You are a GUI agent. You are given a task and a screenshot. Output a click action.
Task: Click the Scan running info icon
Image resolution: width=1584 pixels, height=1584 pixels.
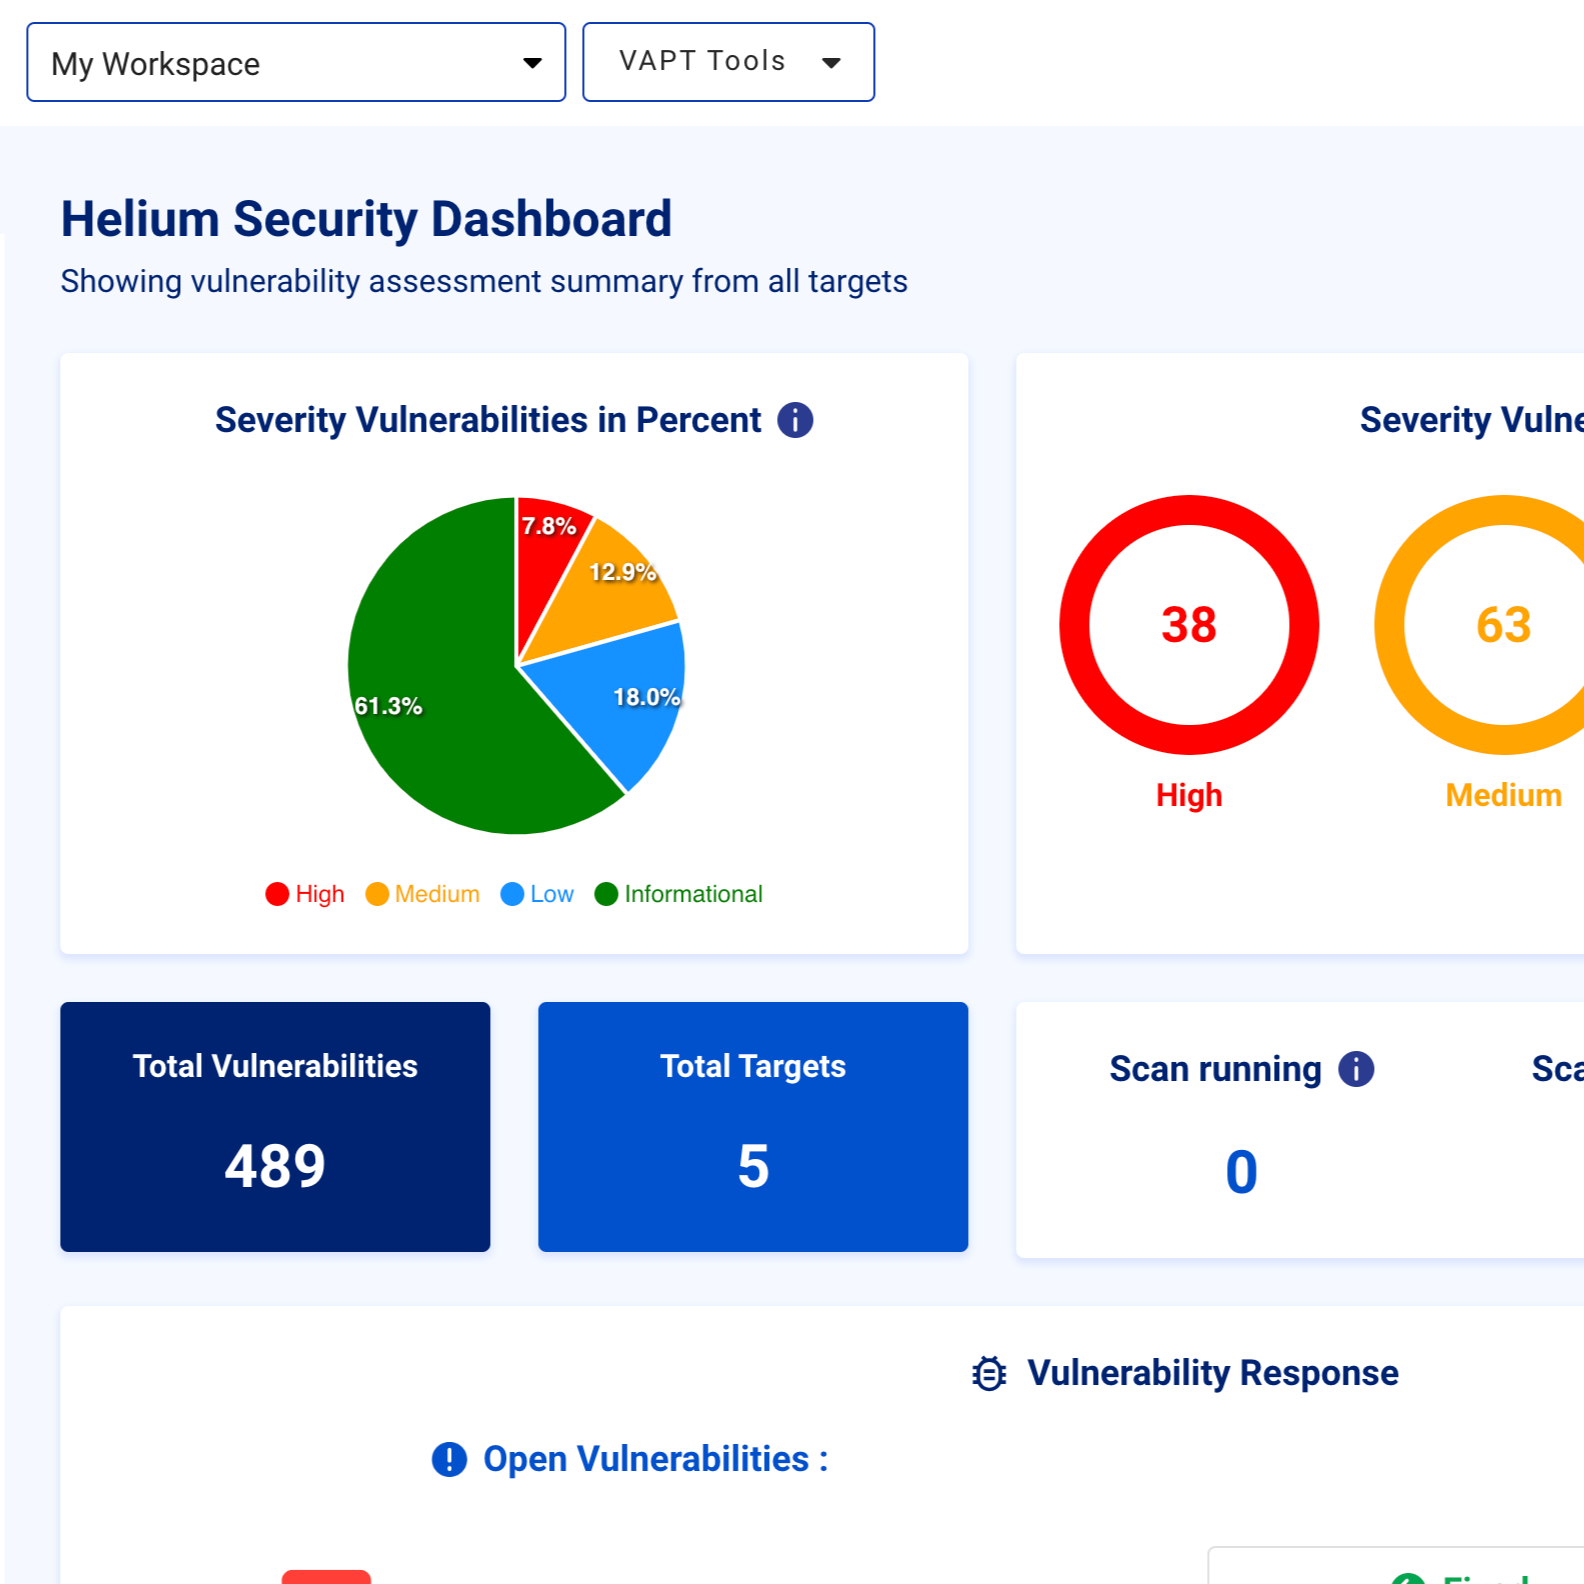1356,1069
